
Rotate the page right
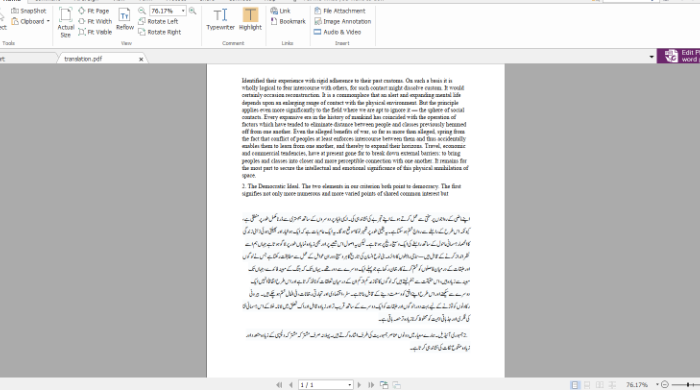(x=159, y=32)
